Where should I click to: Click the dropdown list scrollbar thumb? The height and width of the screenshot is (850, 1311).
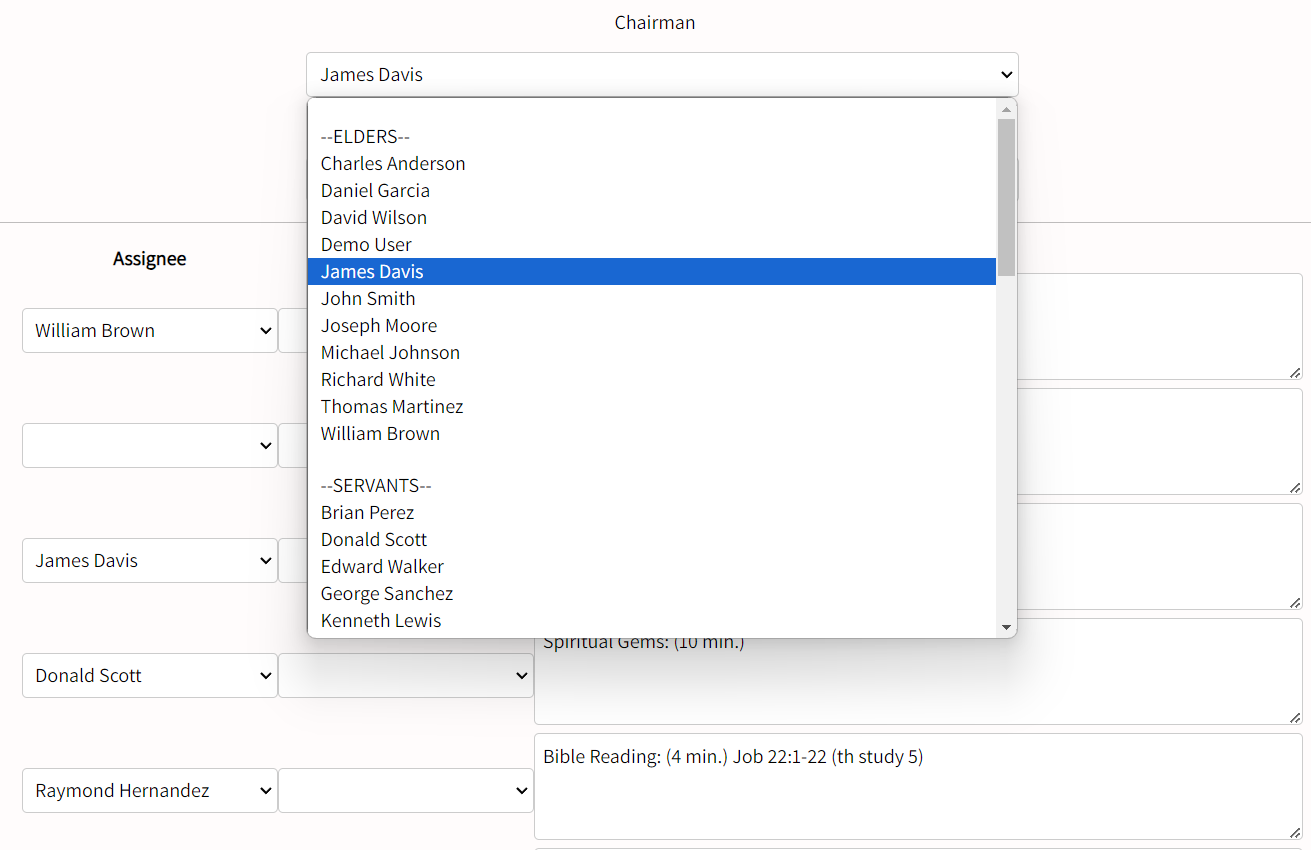(1006, 198)
